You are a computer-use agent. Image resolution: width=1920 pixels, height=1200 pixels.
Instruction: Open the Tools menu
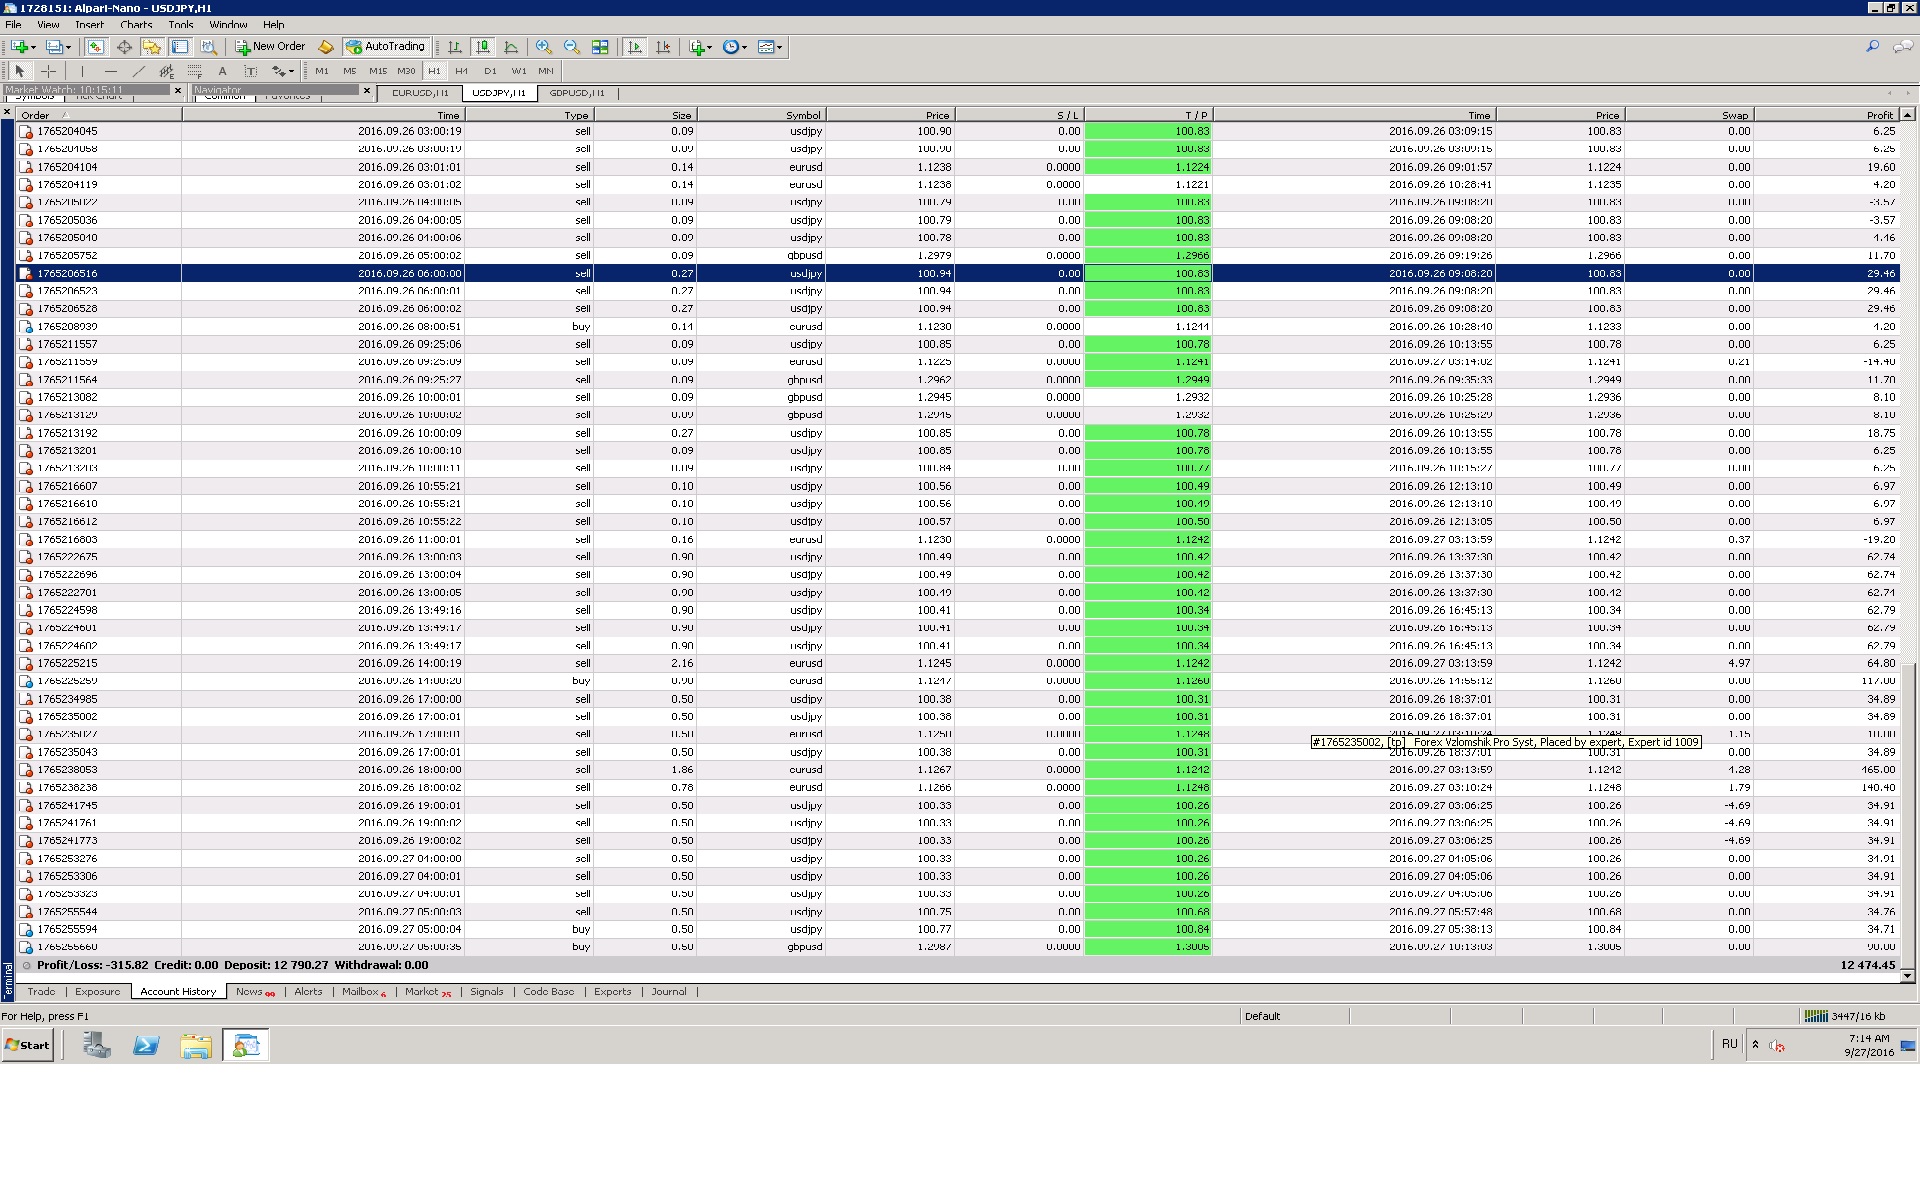[181, 25]
